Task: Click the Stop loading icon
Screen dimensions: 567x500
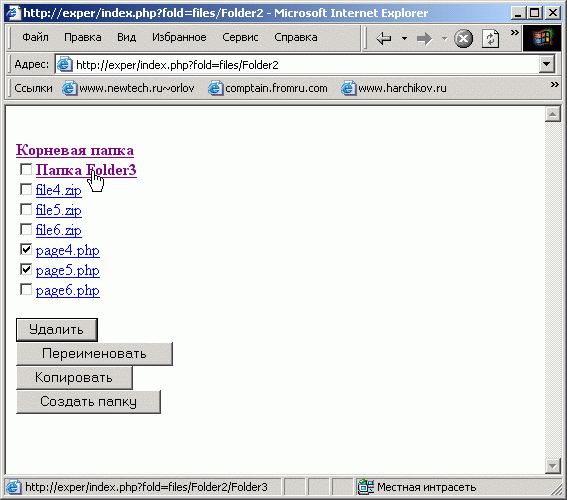Action: coord(463,38)
